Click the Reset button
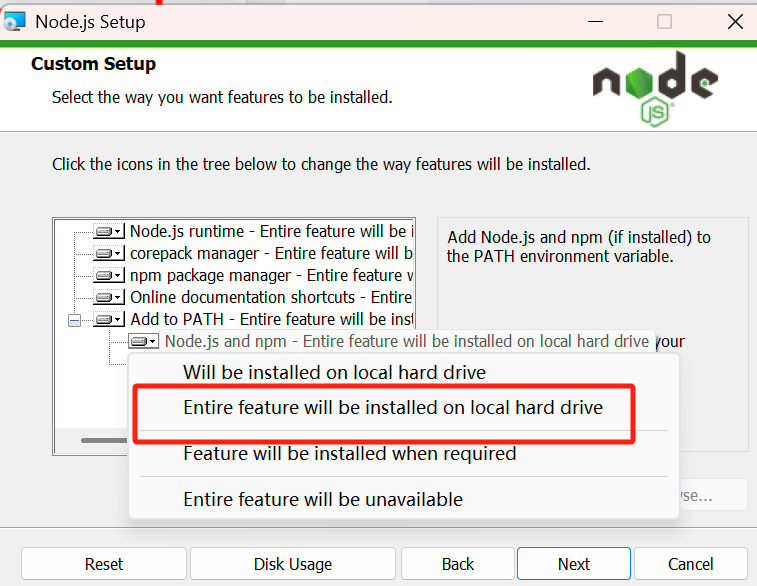 pos(104,563)
